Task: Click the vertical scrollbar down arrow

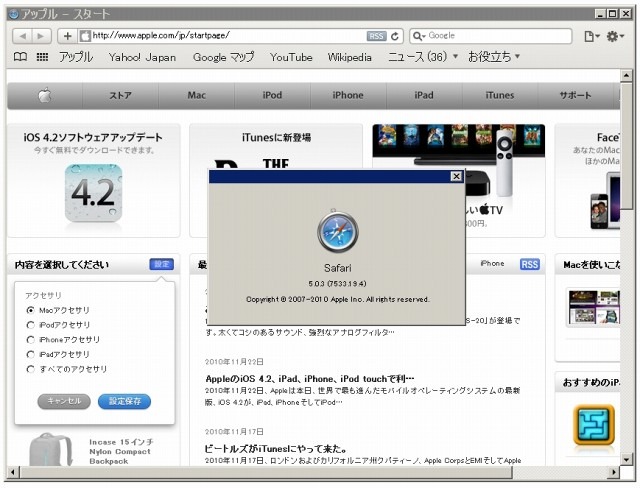Action: pos(627,459)
